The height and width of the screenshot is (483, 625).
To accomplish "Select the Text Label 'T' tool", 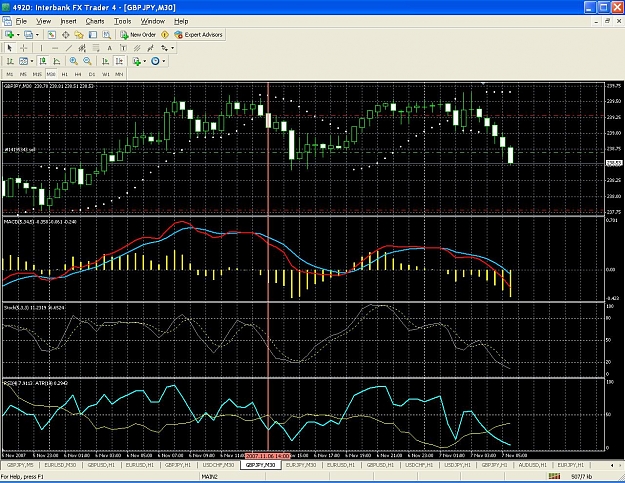I will coord(123,48).
